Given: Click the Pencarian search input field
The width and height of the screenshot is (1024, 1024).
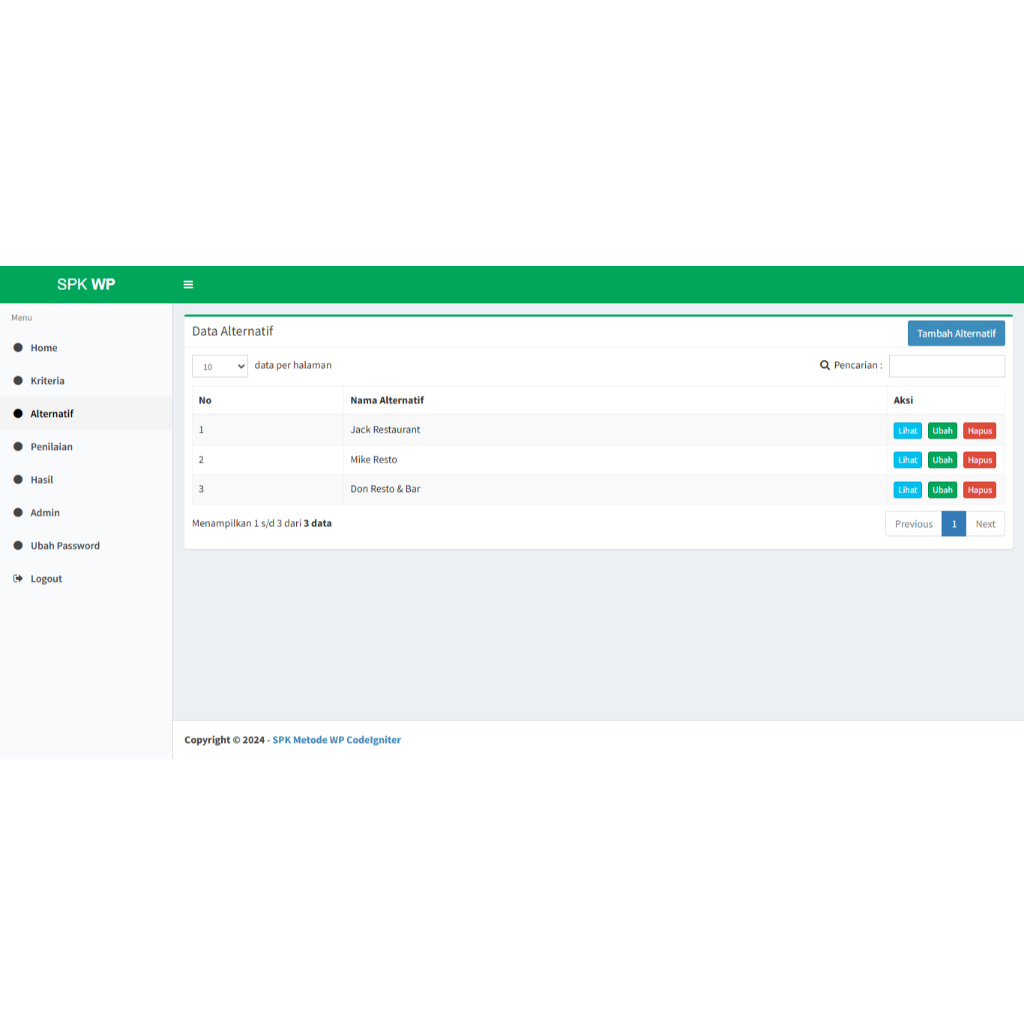Looking at the screenshot, I should pyautogui.click(x=946, y=366).
